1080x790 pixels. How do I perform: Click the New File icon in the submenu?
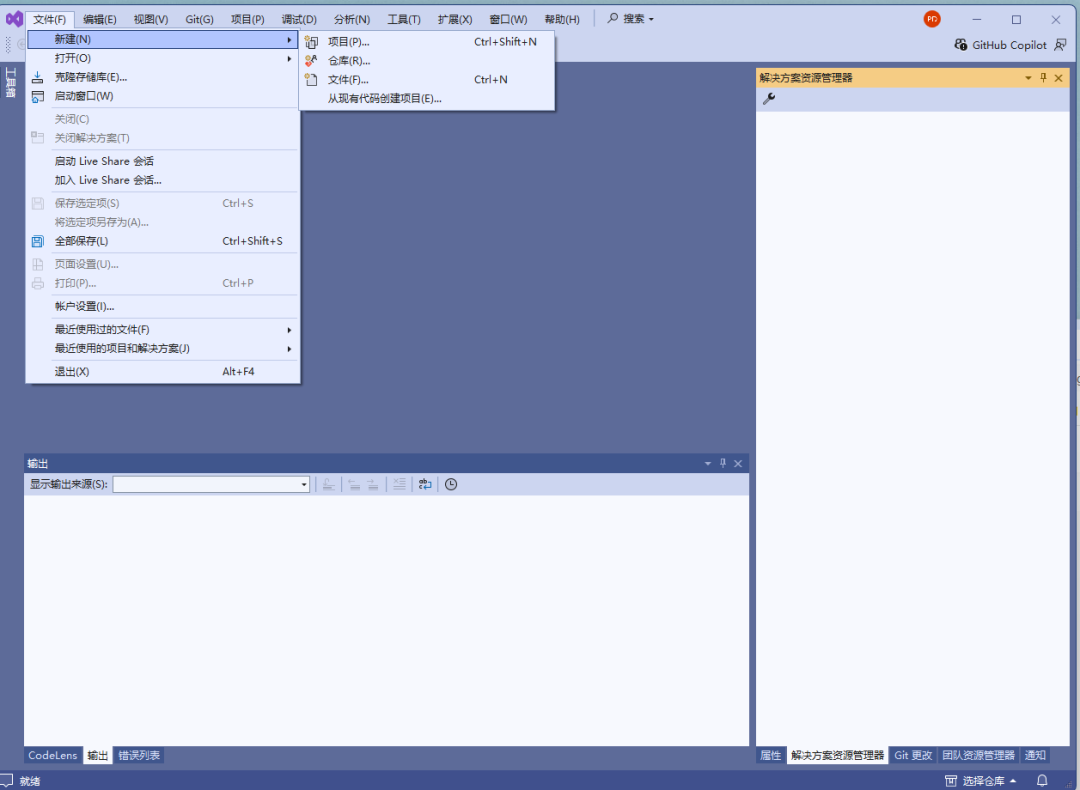[311, 79]
